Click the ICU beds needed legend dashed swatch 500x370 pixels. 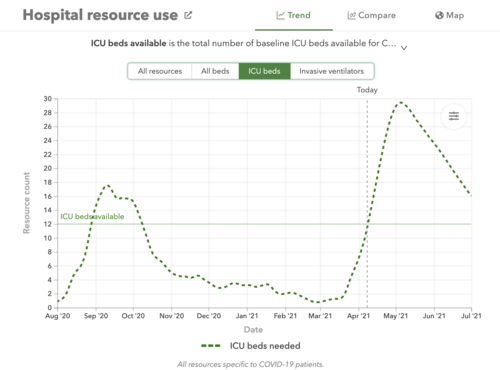tap(211, 346)
